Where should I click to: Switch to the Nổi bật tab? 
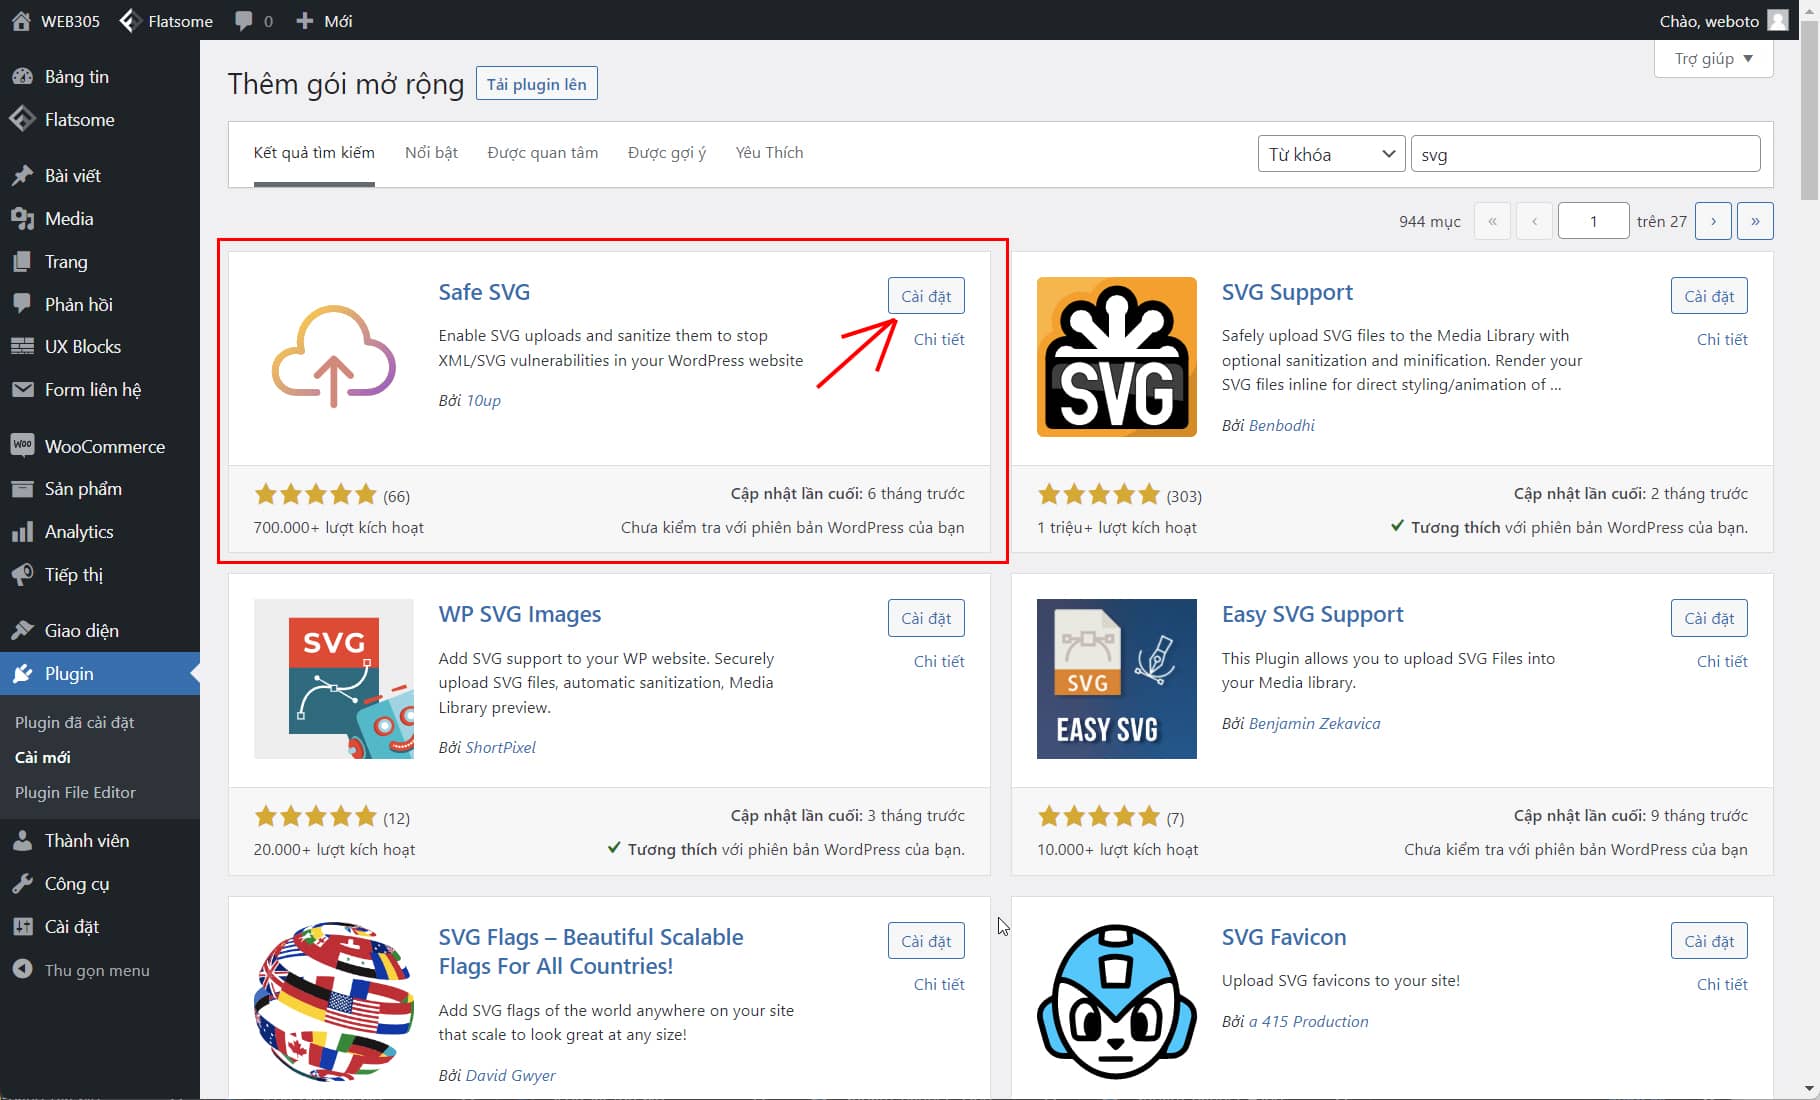coord(430,152)
